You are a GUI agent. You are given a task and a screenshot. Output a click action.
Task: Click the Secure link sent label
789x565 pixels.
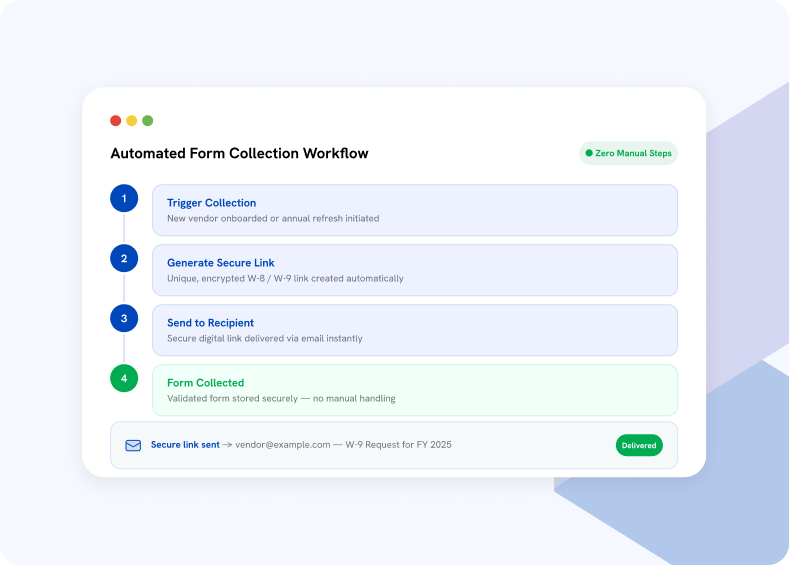tap(185, 445)
